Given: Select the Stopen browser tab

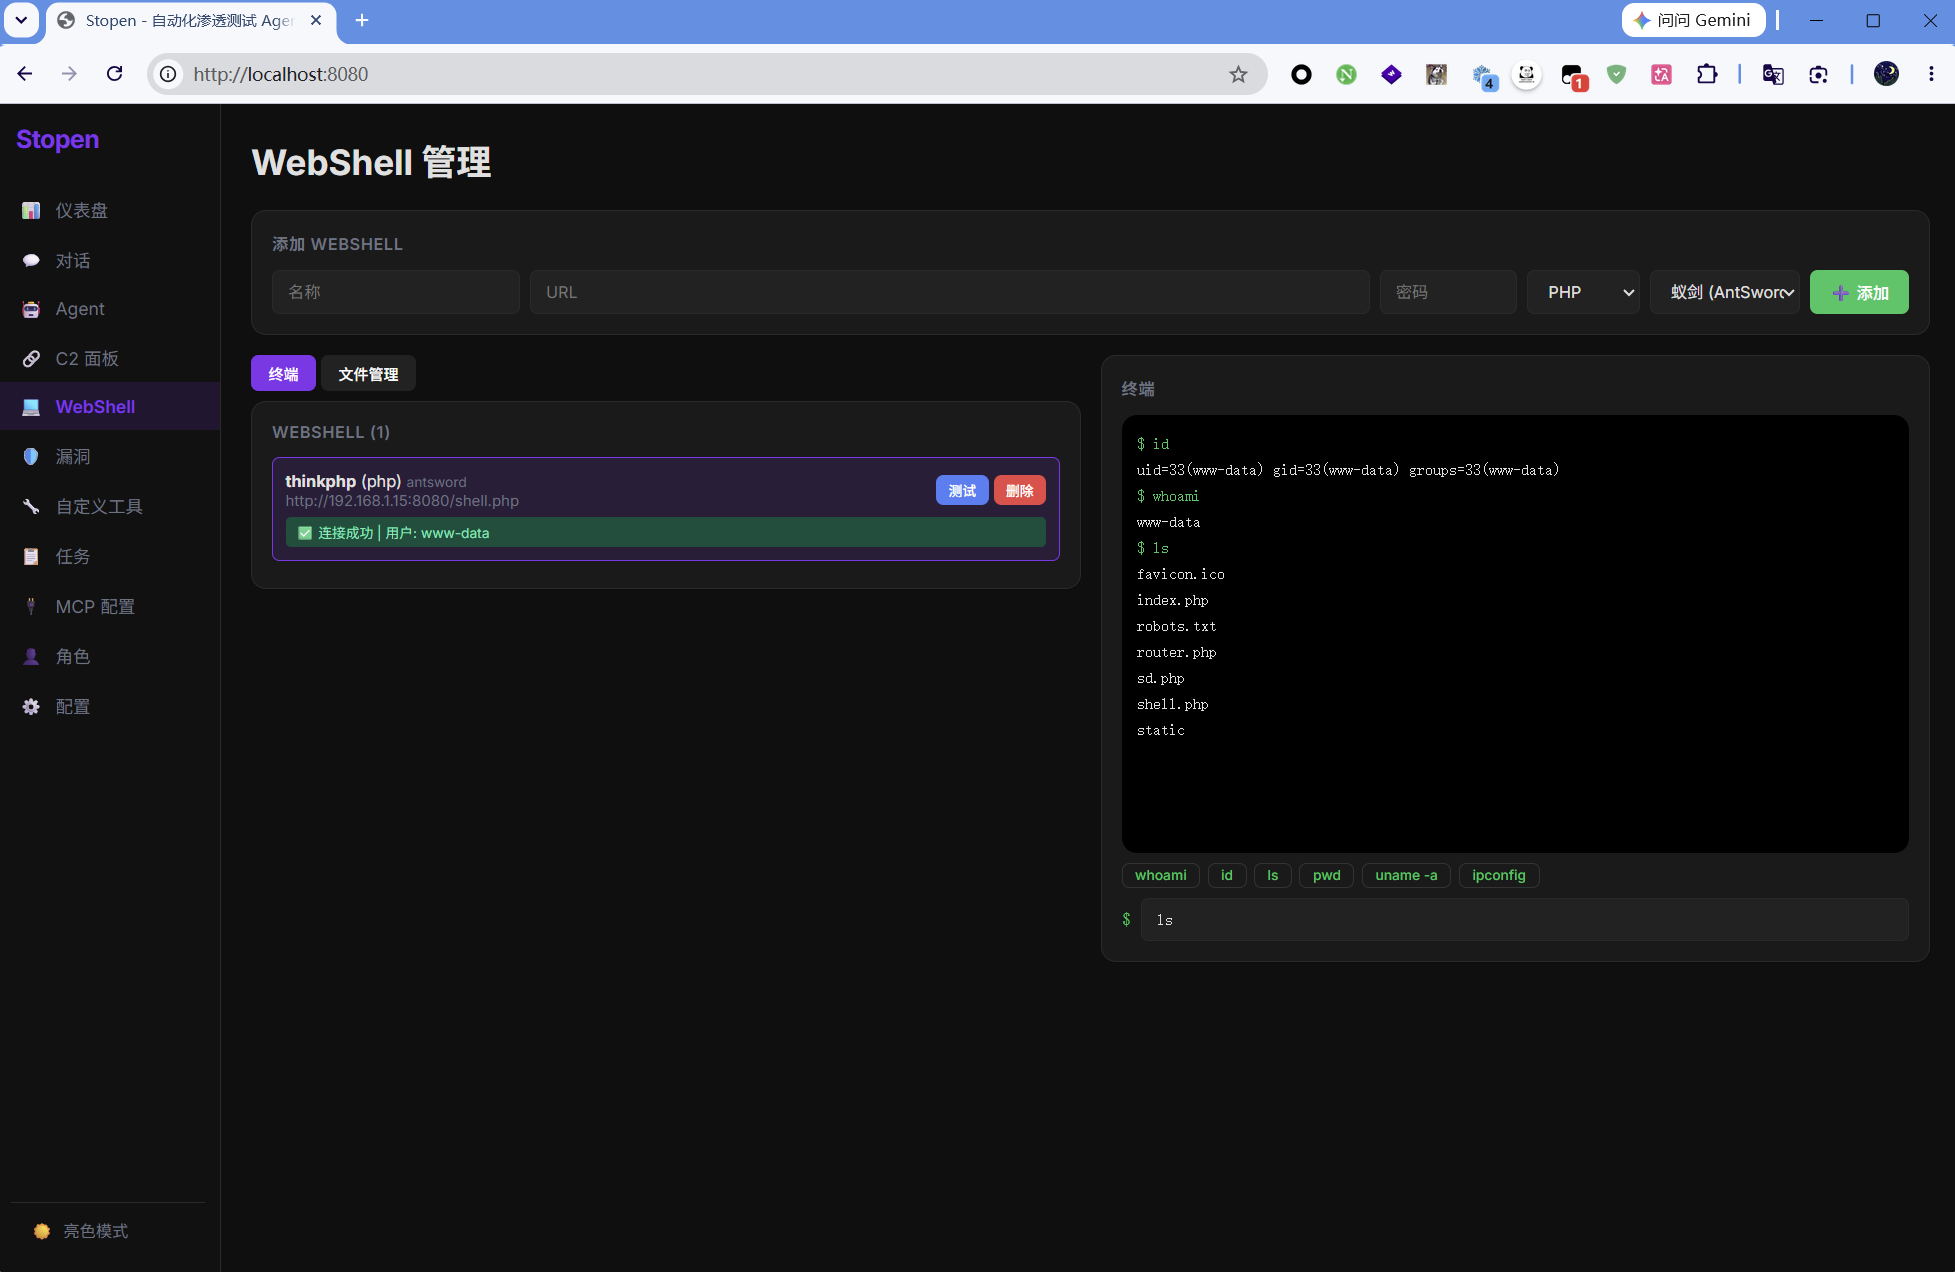Looking at the screenshot, I should coord(189,20).
